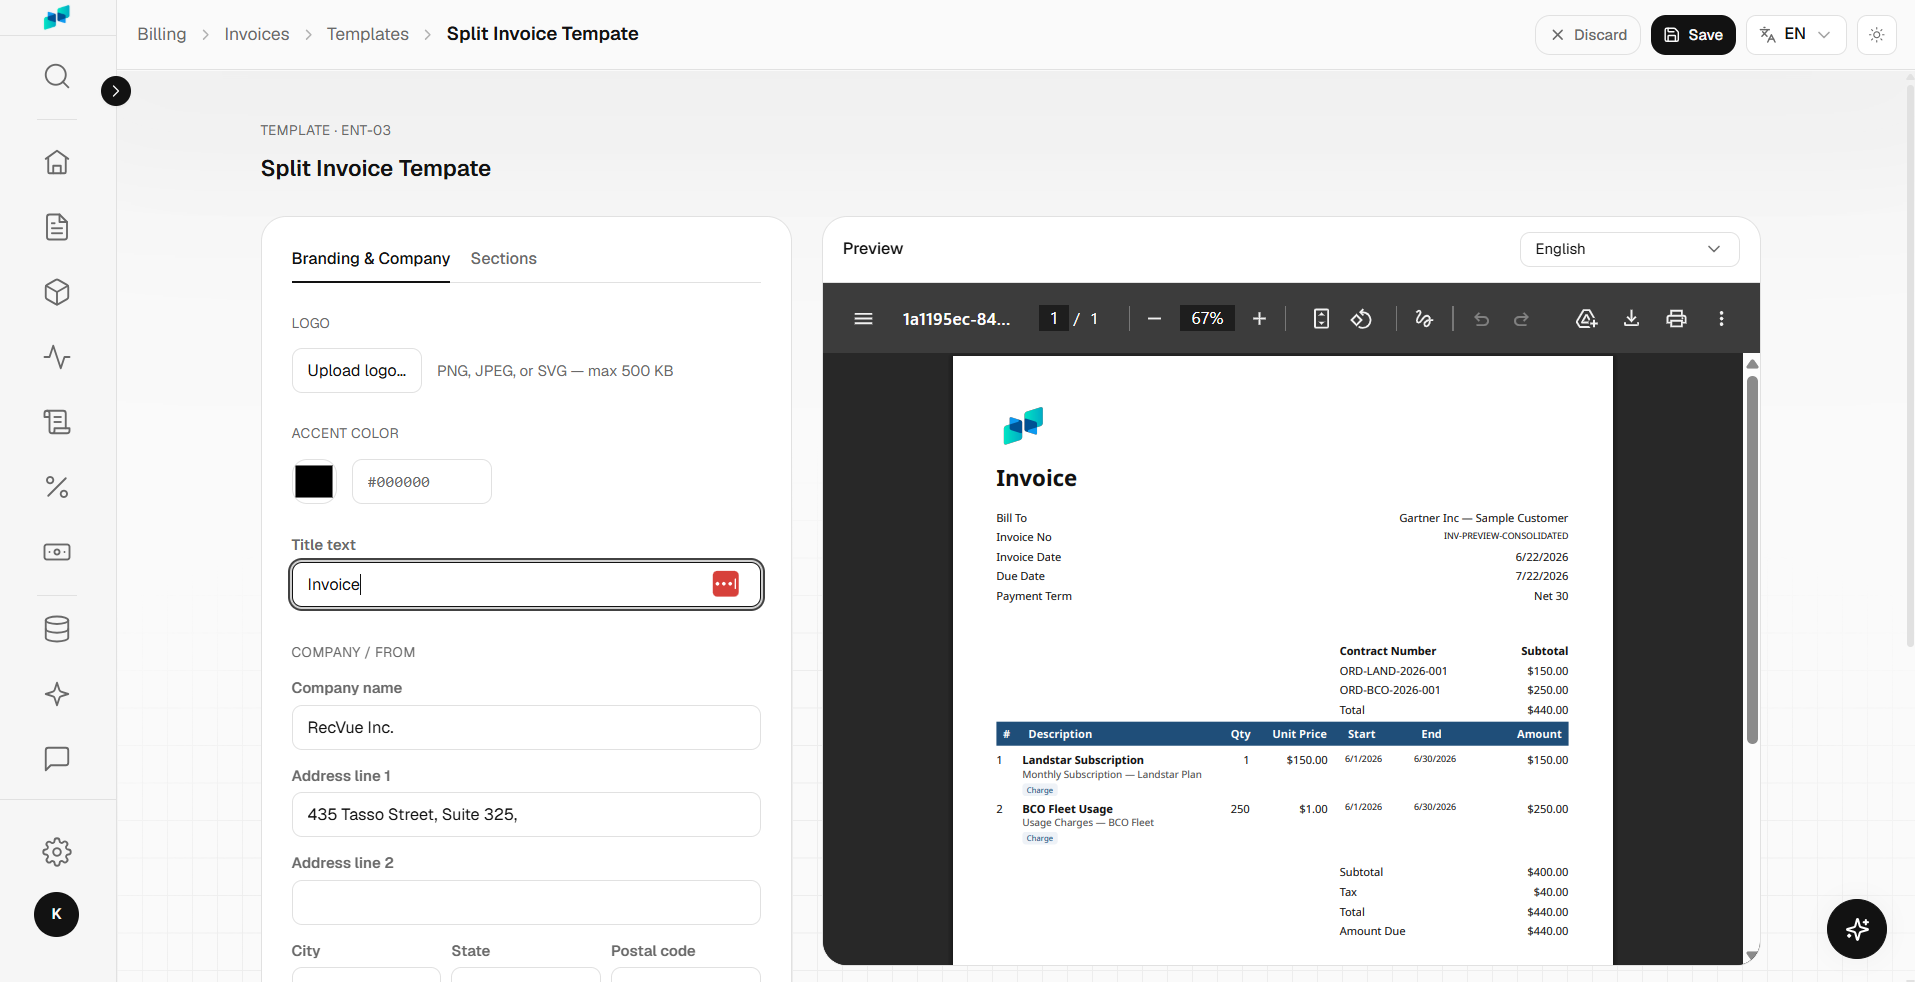Open the AI assistant floating button
This screenshot has width=1915, height=982.
pyautogui.click(x=1857, y=929)
